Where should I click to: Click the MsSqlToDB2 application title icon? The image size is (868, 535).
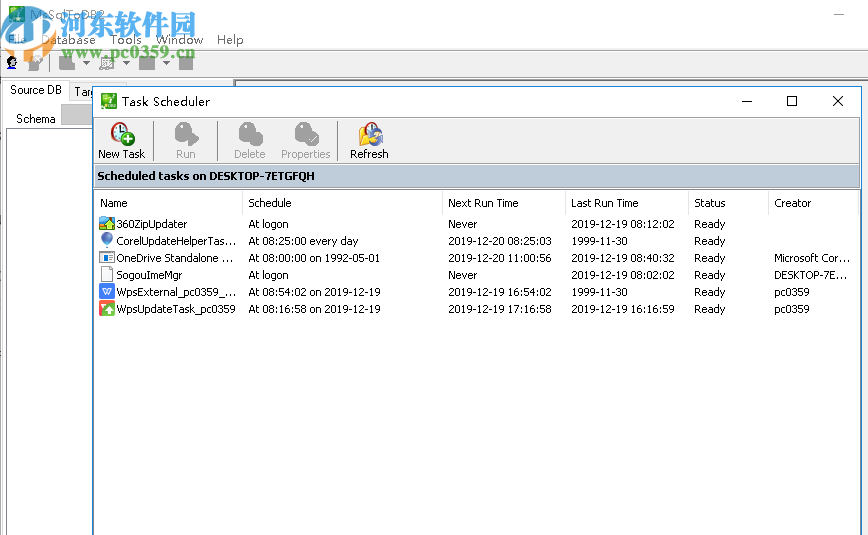pos(17,14)
